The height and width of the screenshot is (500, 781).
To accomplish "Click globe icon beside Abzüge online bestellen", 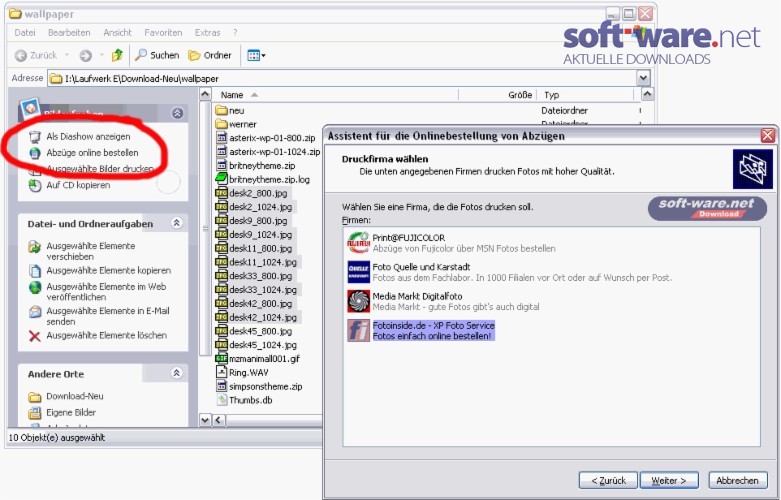I will [x=34, y=153].
